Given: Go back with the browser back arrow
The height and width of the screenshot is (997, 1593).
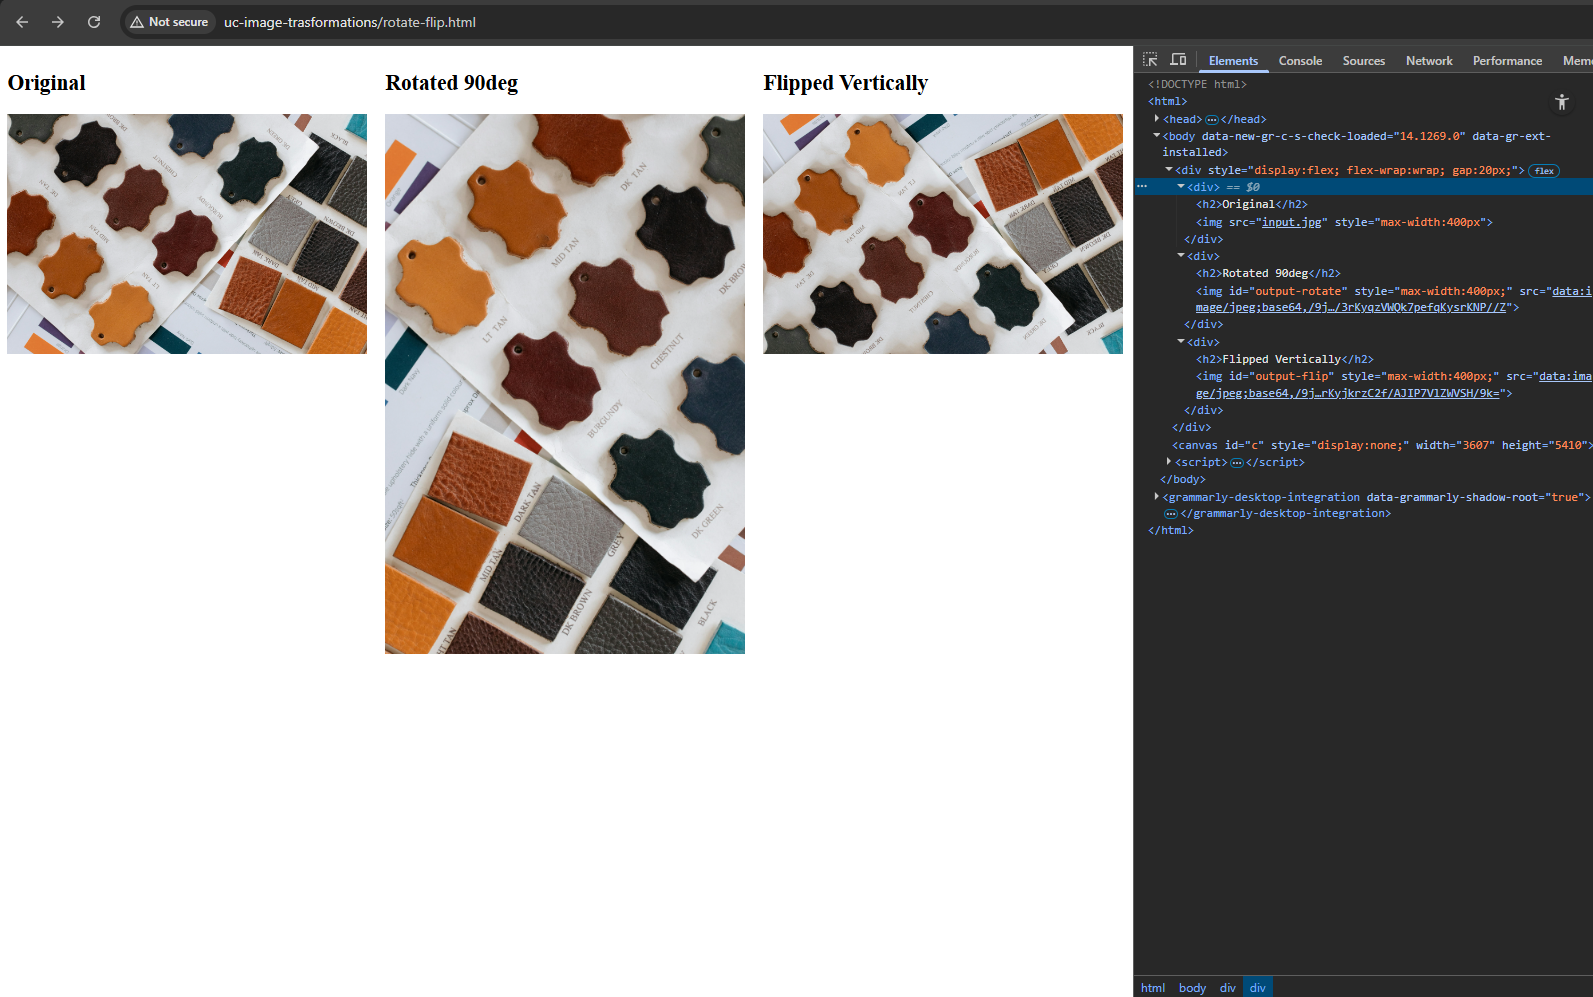Looking at the screenshot, I should [22, 22].
